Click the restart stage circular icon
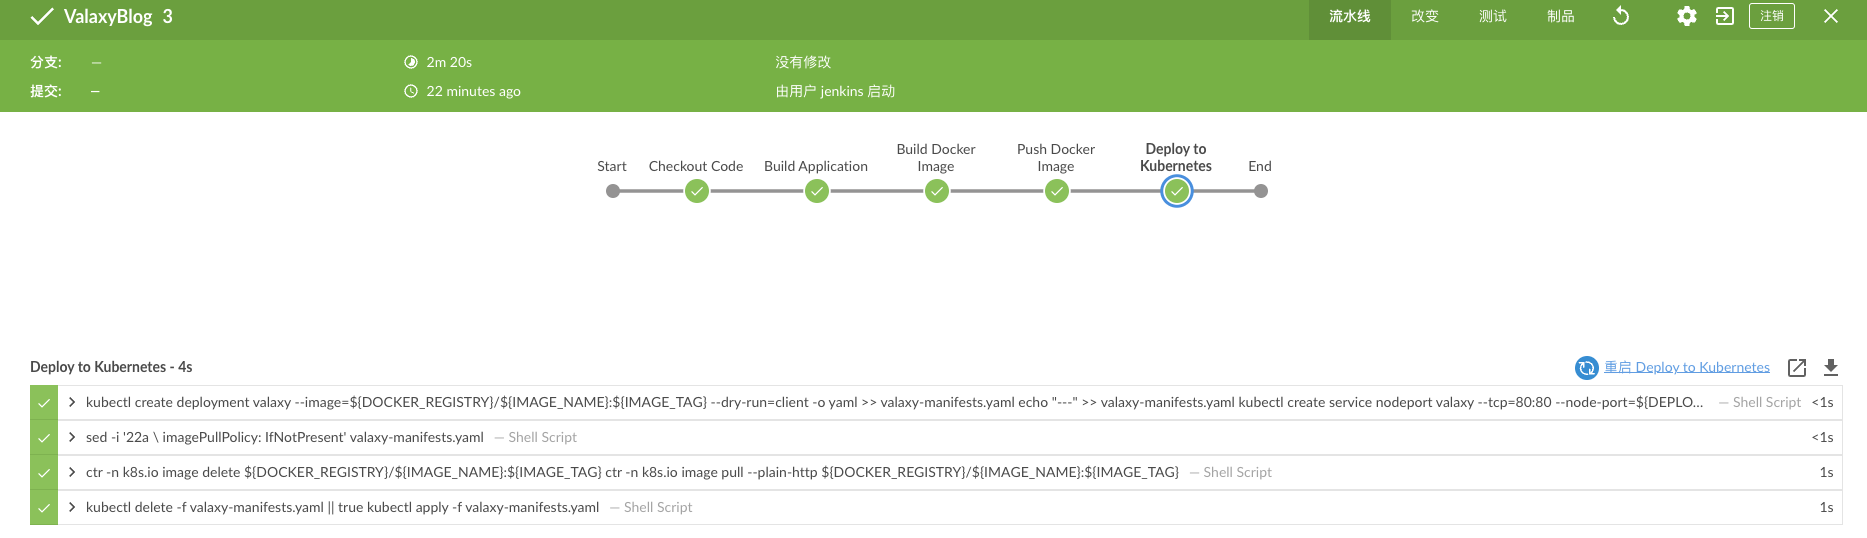This screenshot has height=538, width=1867. [x=1586, y=368]
